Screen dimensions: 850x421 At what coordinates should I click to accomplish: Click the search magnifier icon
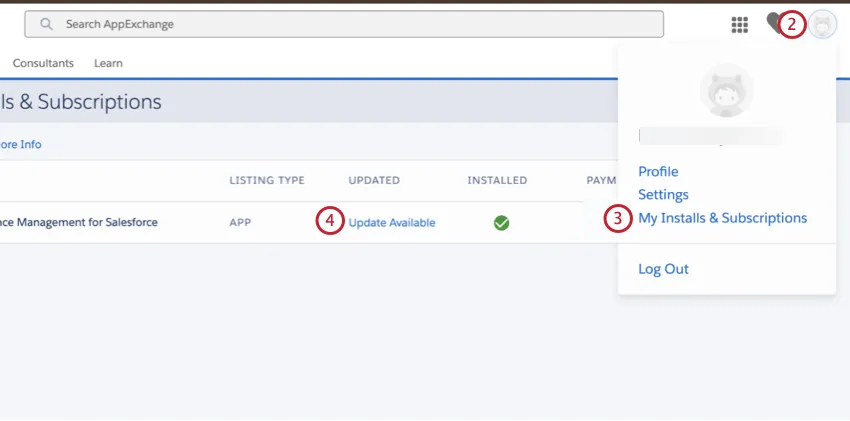[x=47, y=24]
